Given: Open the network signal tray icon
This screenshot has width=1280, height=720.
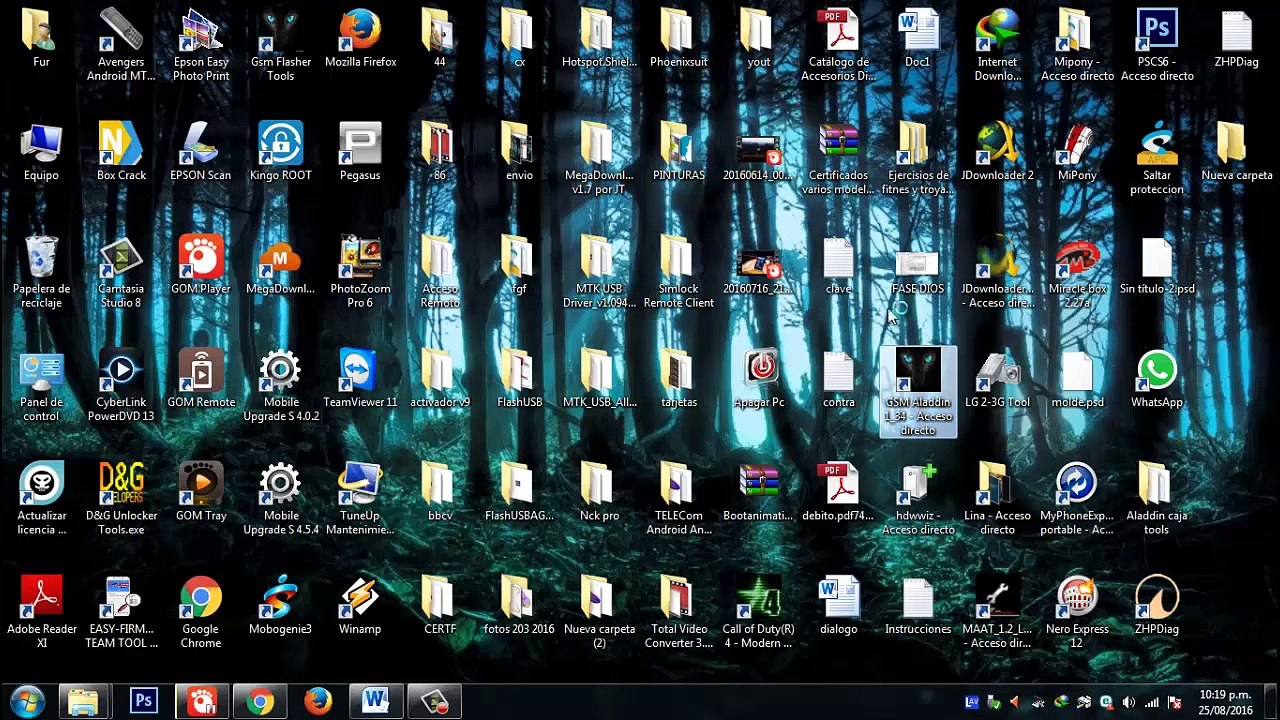Looking at the screenshot, I should click(1152, 702).
